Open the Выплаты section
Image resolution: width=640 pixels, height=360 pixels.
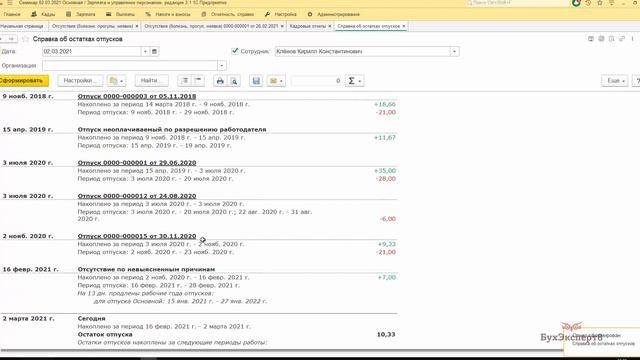(120, 14)
